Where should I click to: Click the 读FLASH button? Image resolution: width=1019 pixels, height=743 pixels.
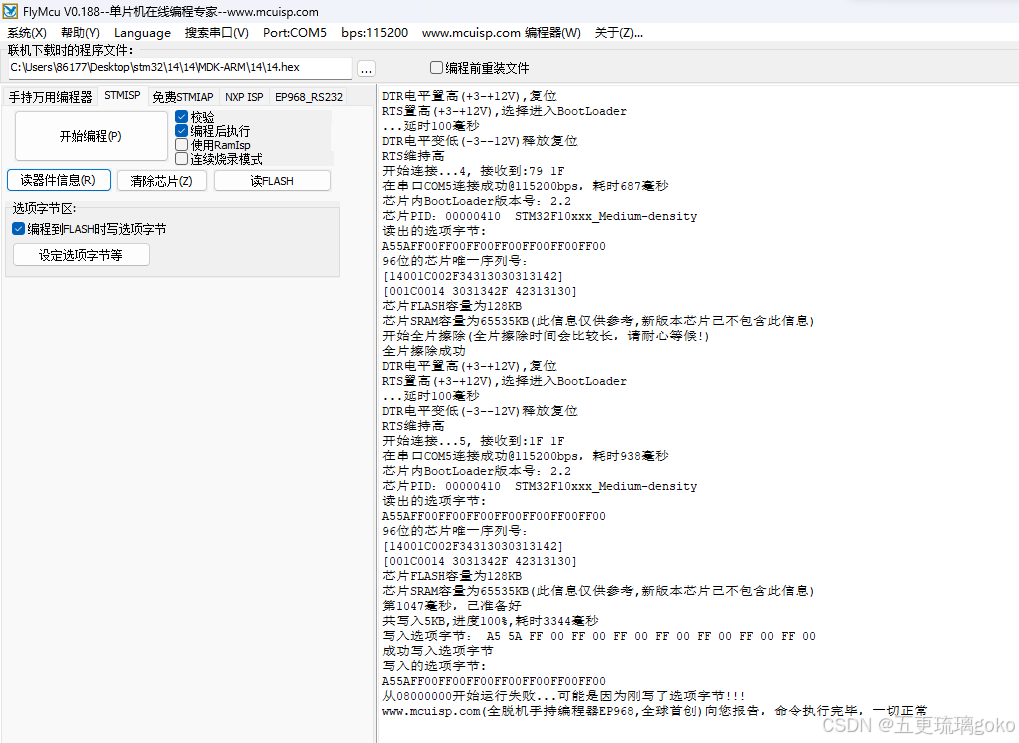tap(272, 181)
